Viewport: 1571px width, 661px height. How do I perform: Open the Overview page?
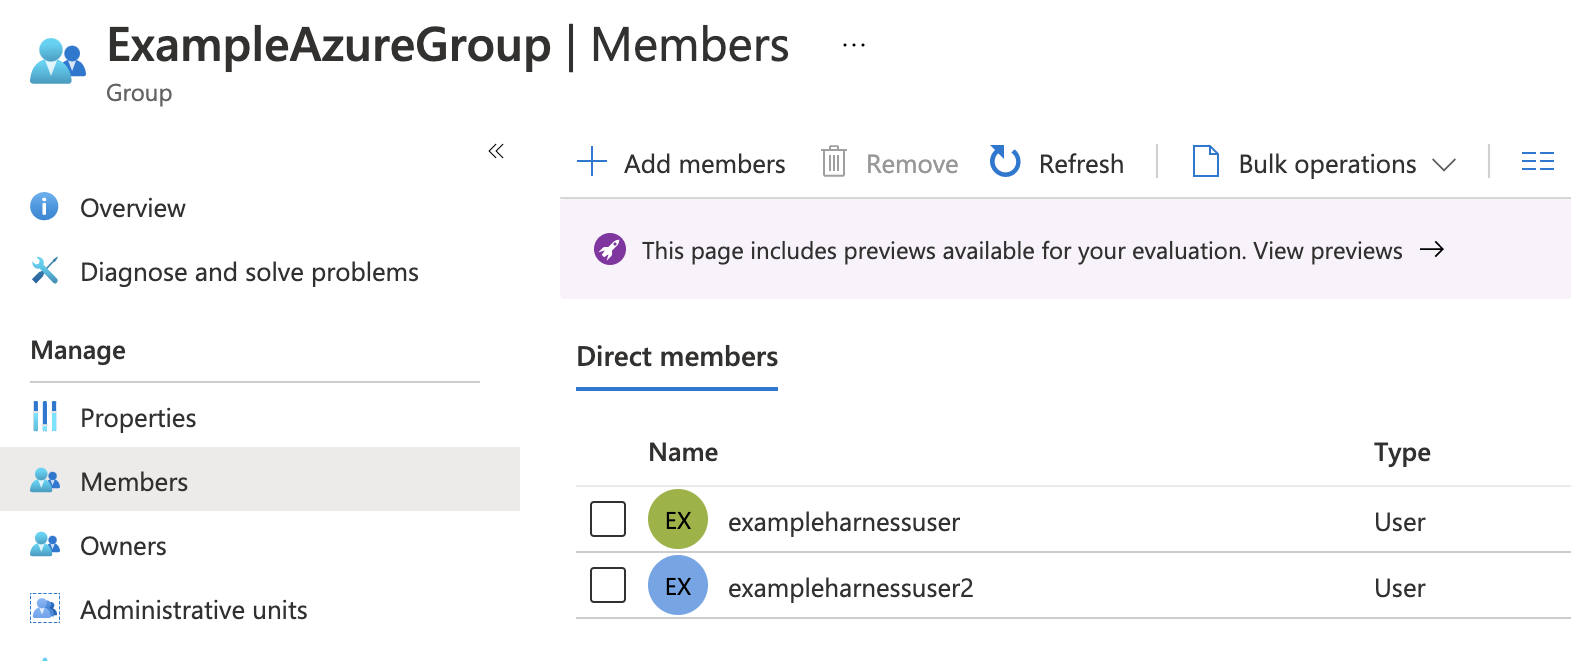coord(133,208)
